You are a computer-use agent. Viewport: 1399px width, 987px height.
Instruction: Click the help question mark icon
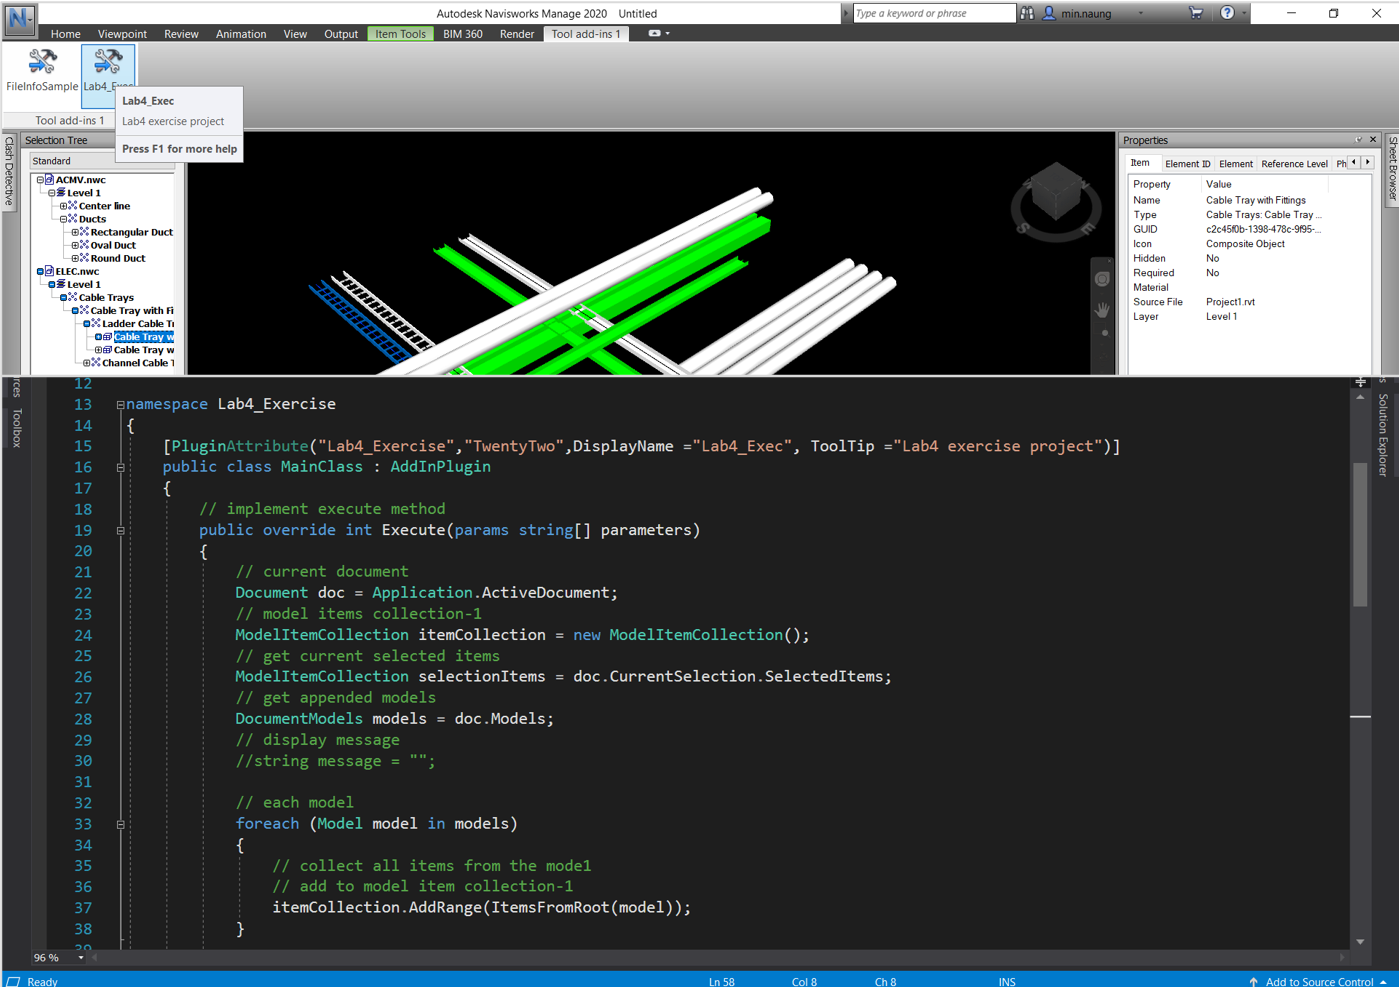(x=1227, y=13)
